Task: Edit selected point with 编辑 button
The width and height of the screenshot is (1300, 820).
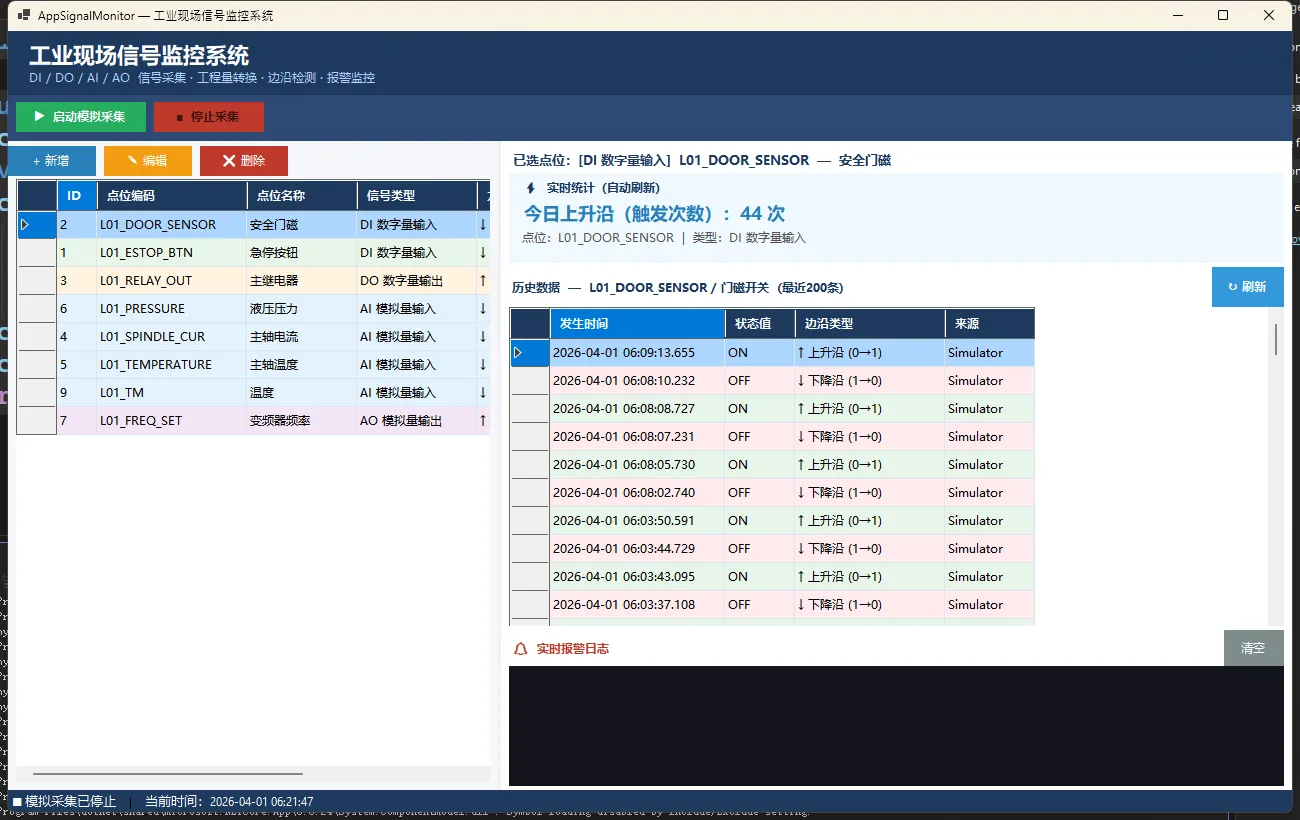Action: (147, 161)
